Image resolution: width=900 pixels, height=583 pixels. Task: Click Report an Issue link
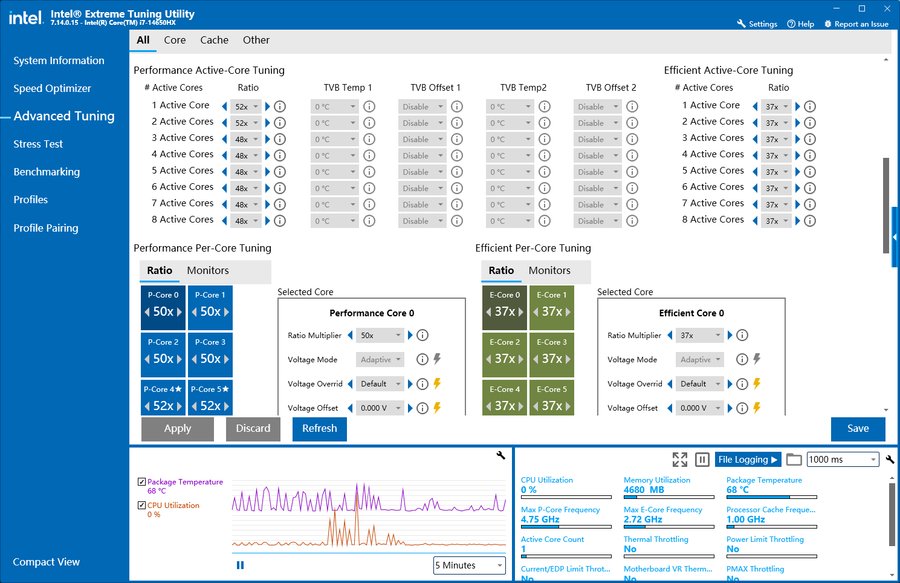tap(856, 24)
